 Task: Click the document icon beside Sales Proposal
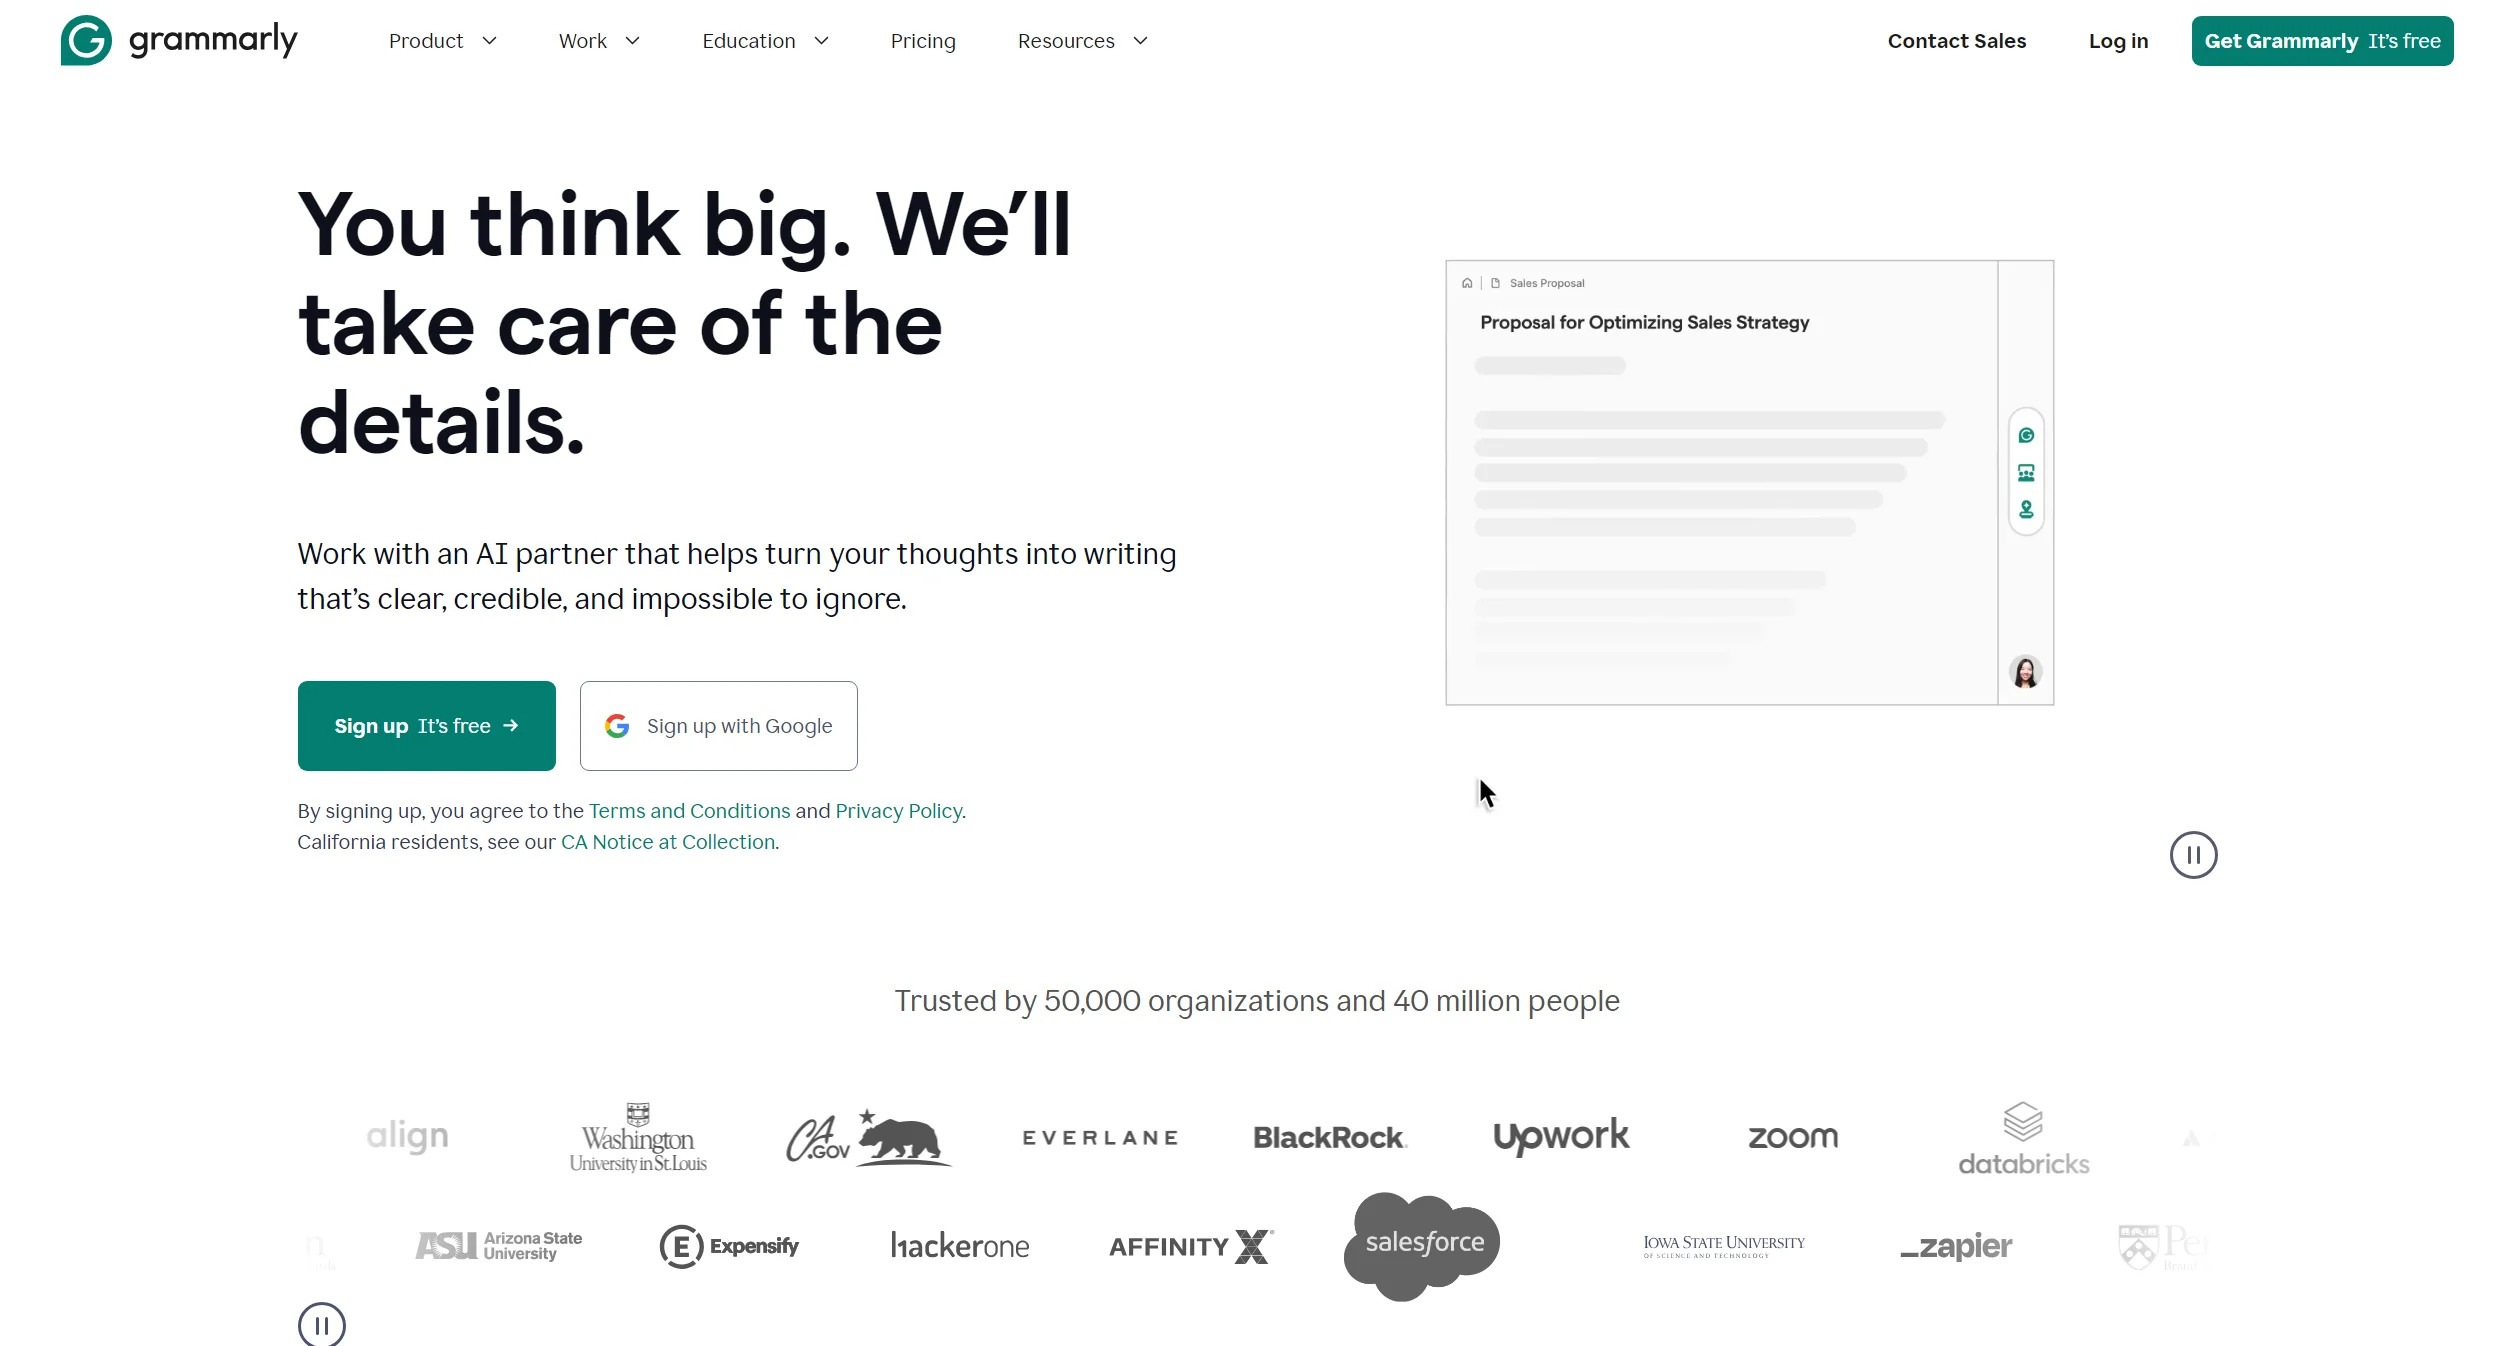[1495, 283]
